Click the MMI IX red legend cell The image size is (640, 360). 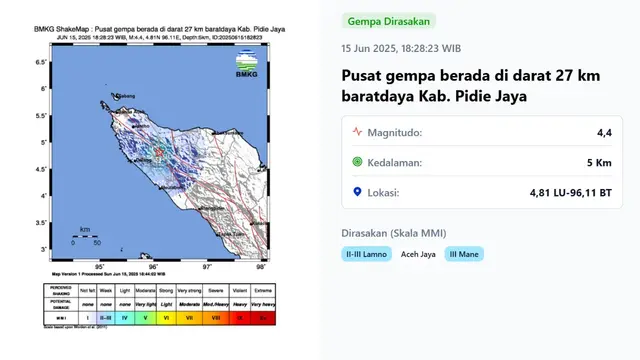pos(240,318)
